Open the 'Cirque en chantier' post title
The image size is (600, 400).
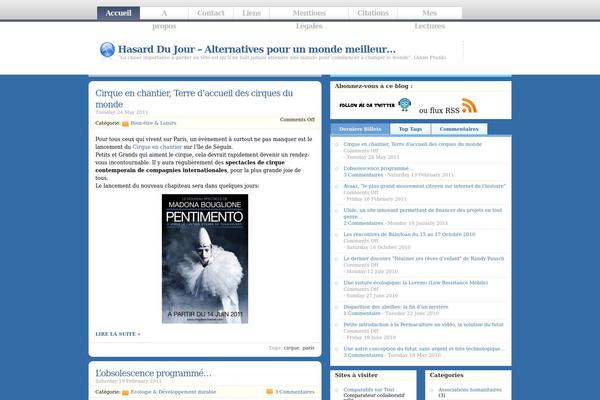pos(194,98)
